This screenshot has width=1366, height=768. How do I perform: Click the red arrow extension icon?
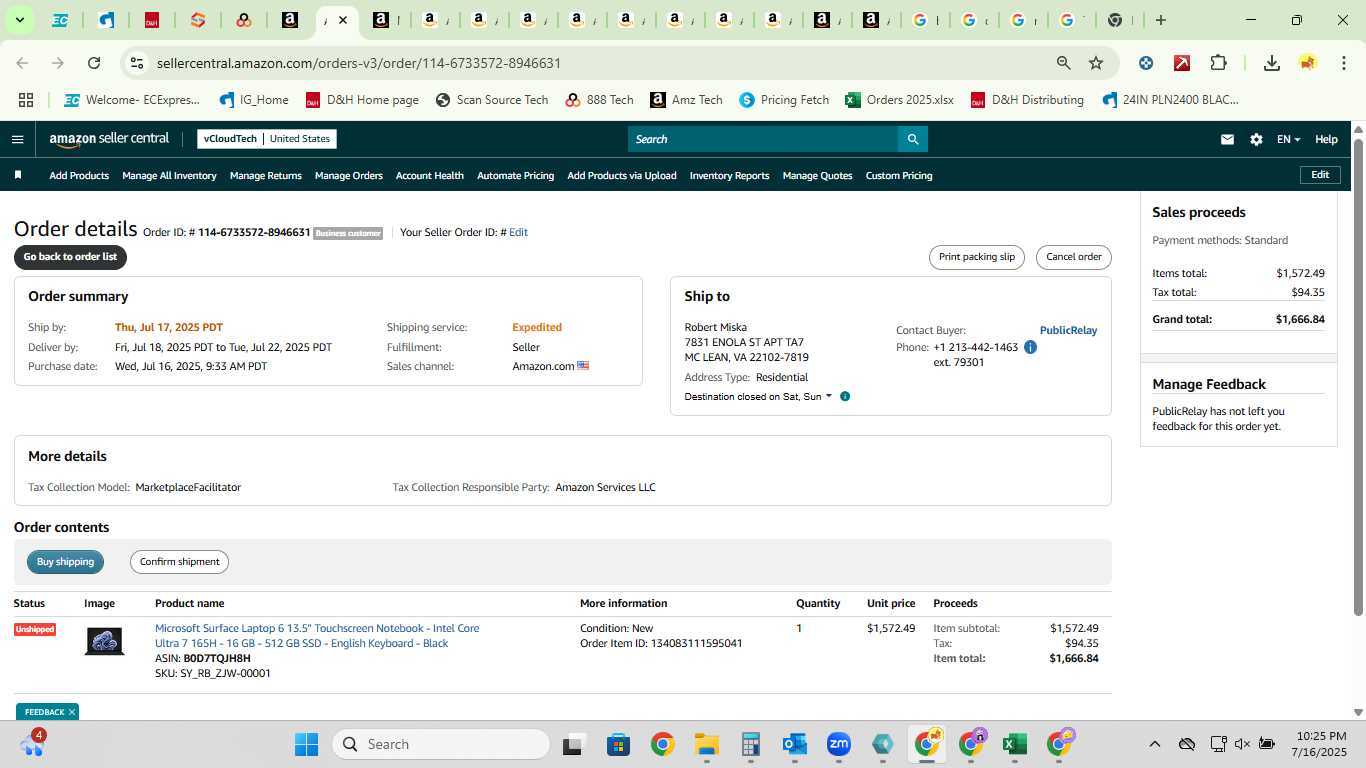(1182, 63)
